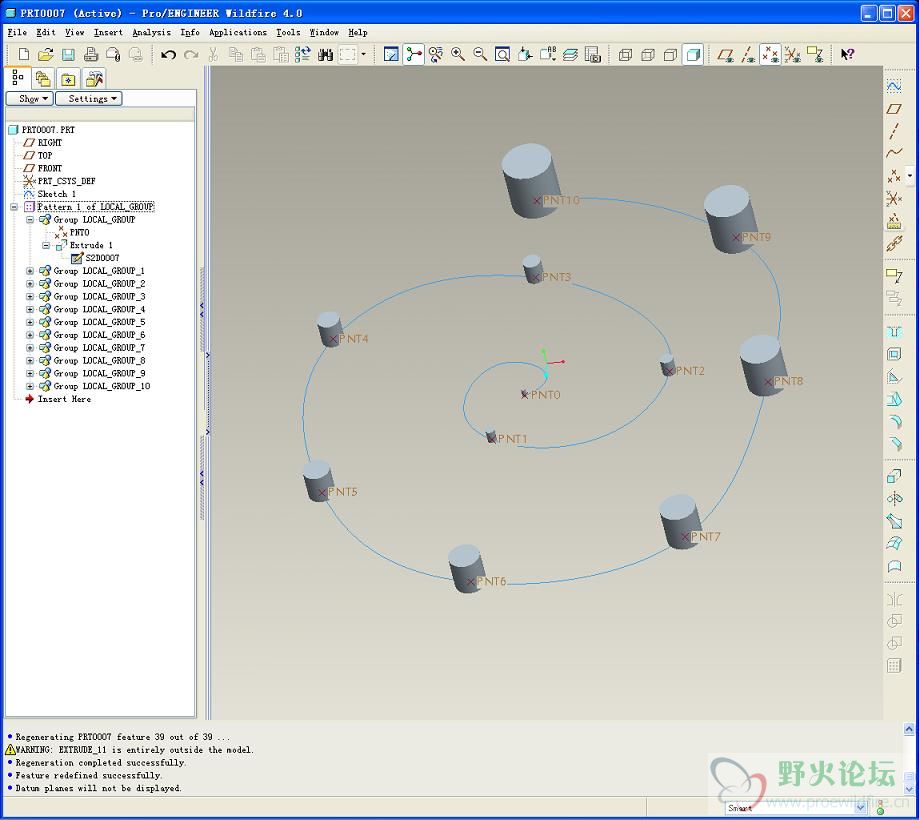
Task: Toggle datum points display
Action: (770, 55)
